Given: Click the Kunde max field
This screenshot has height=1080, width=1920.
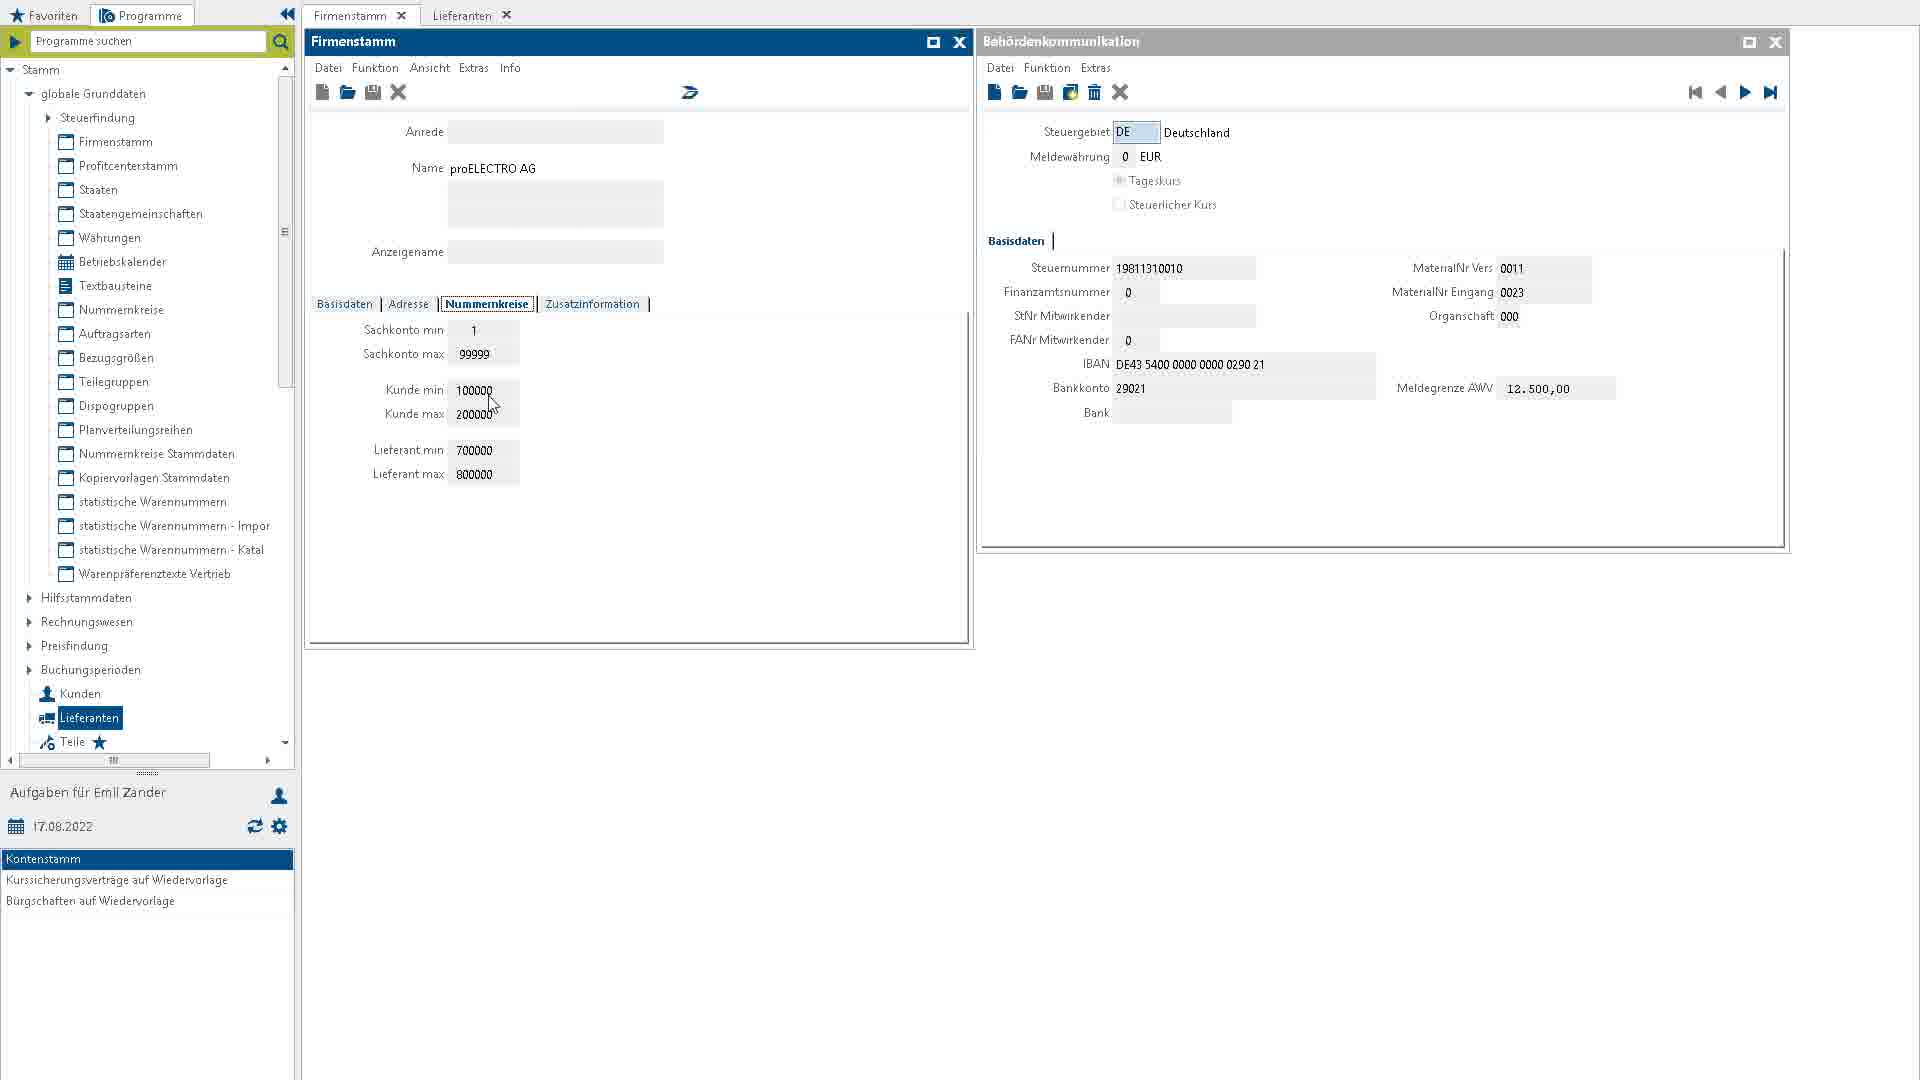Looking at the screenshot, I should click(484, 414).
